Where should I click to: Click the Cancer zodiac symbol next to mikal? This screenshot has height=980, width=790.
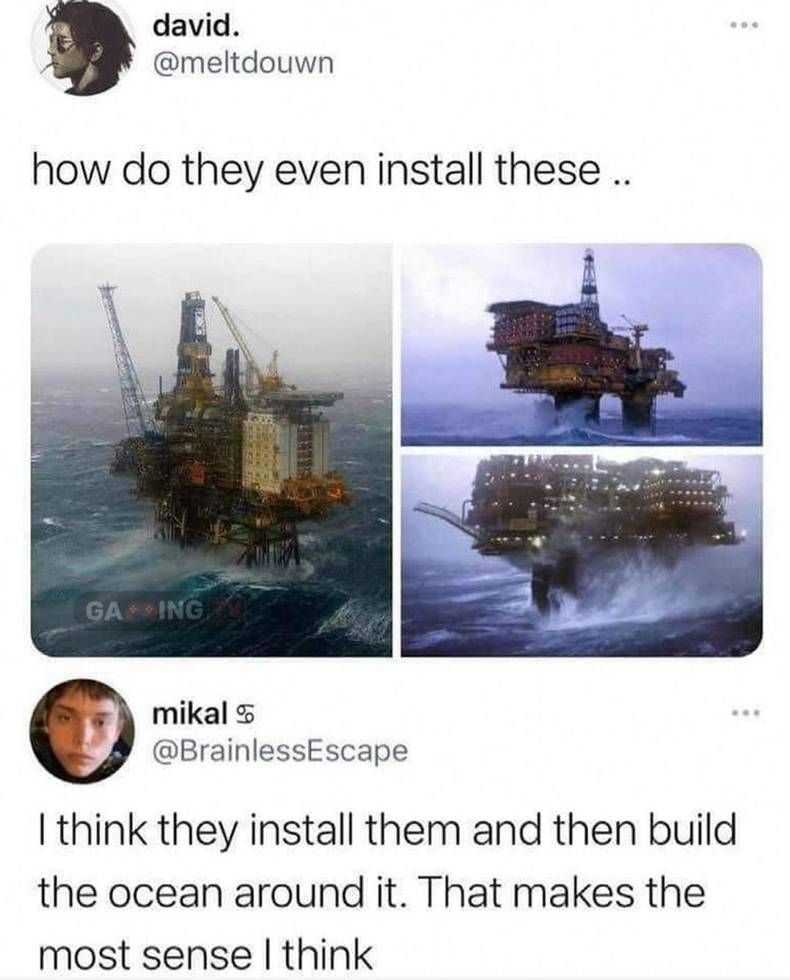(x=241, y=713)
